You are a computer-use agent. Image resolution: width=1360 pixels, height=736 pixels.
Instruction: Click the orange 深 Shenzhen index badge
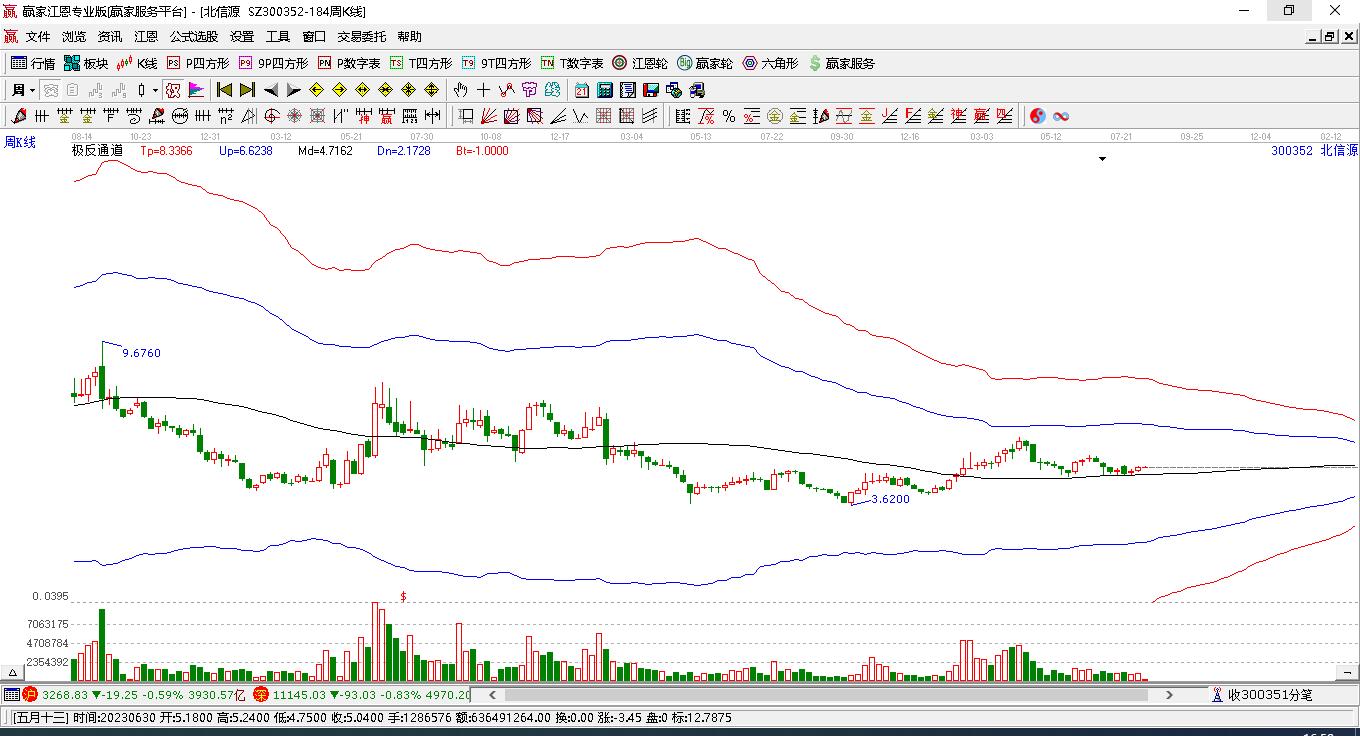click(x=260, y=694)
